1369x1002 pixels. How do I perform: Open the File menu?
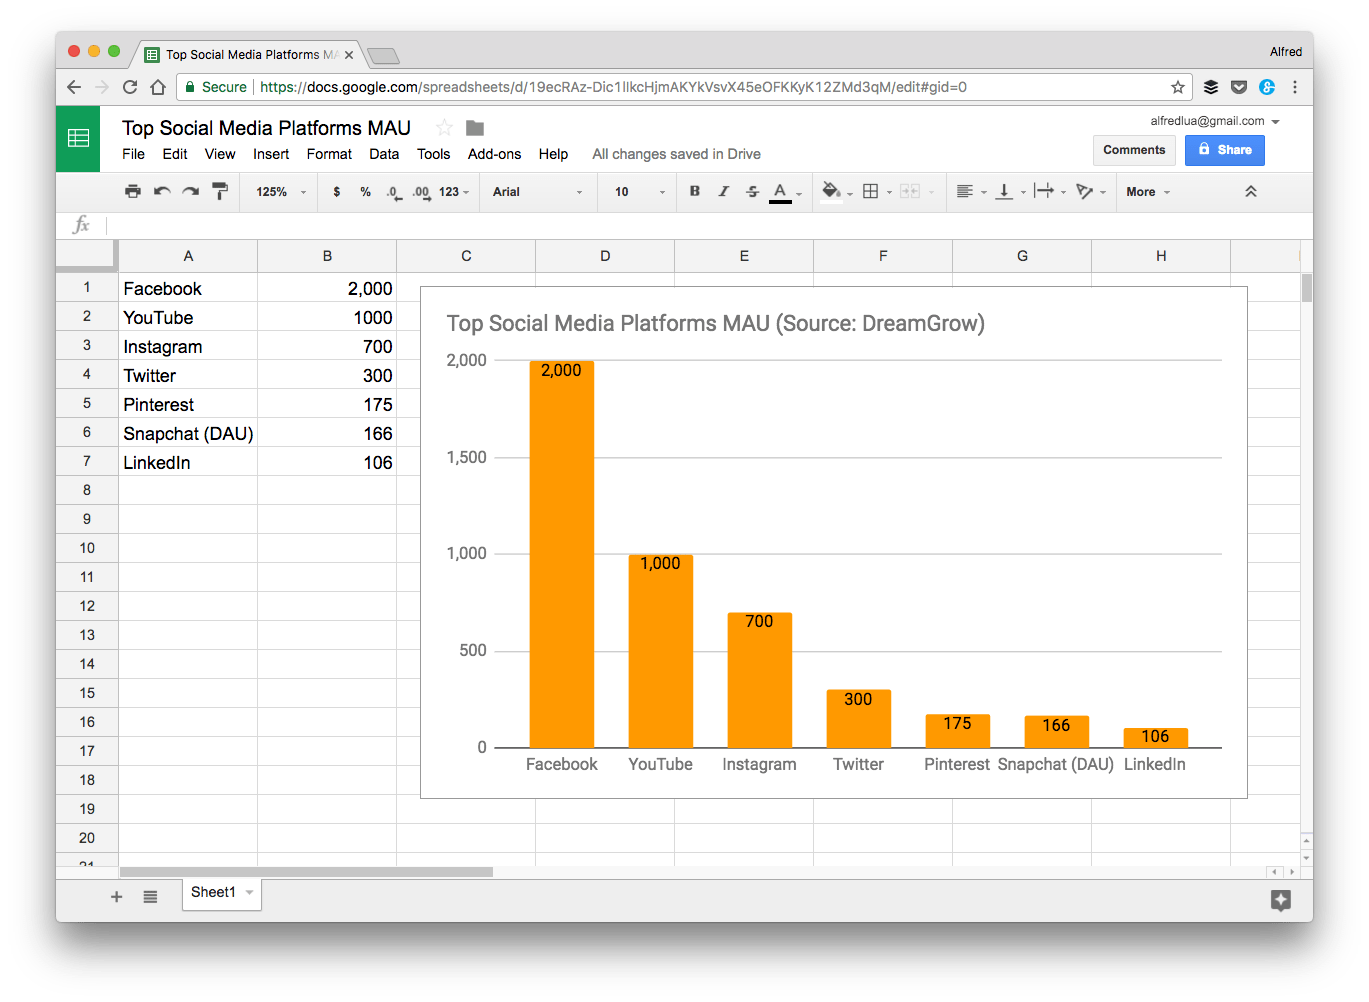133,154
